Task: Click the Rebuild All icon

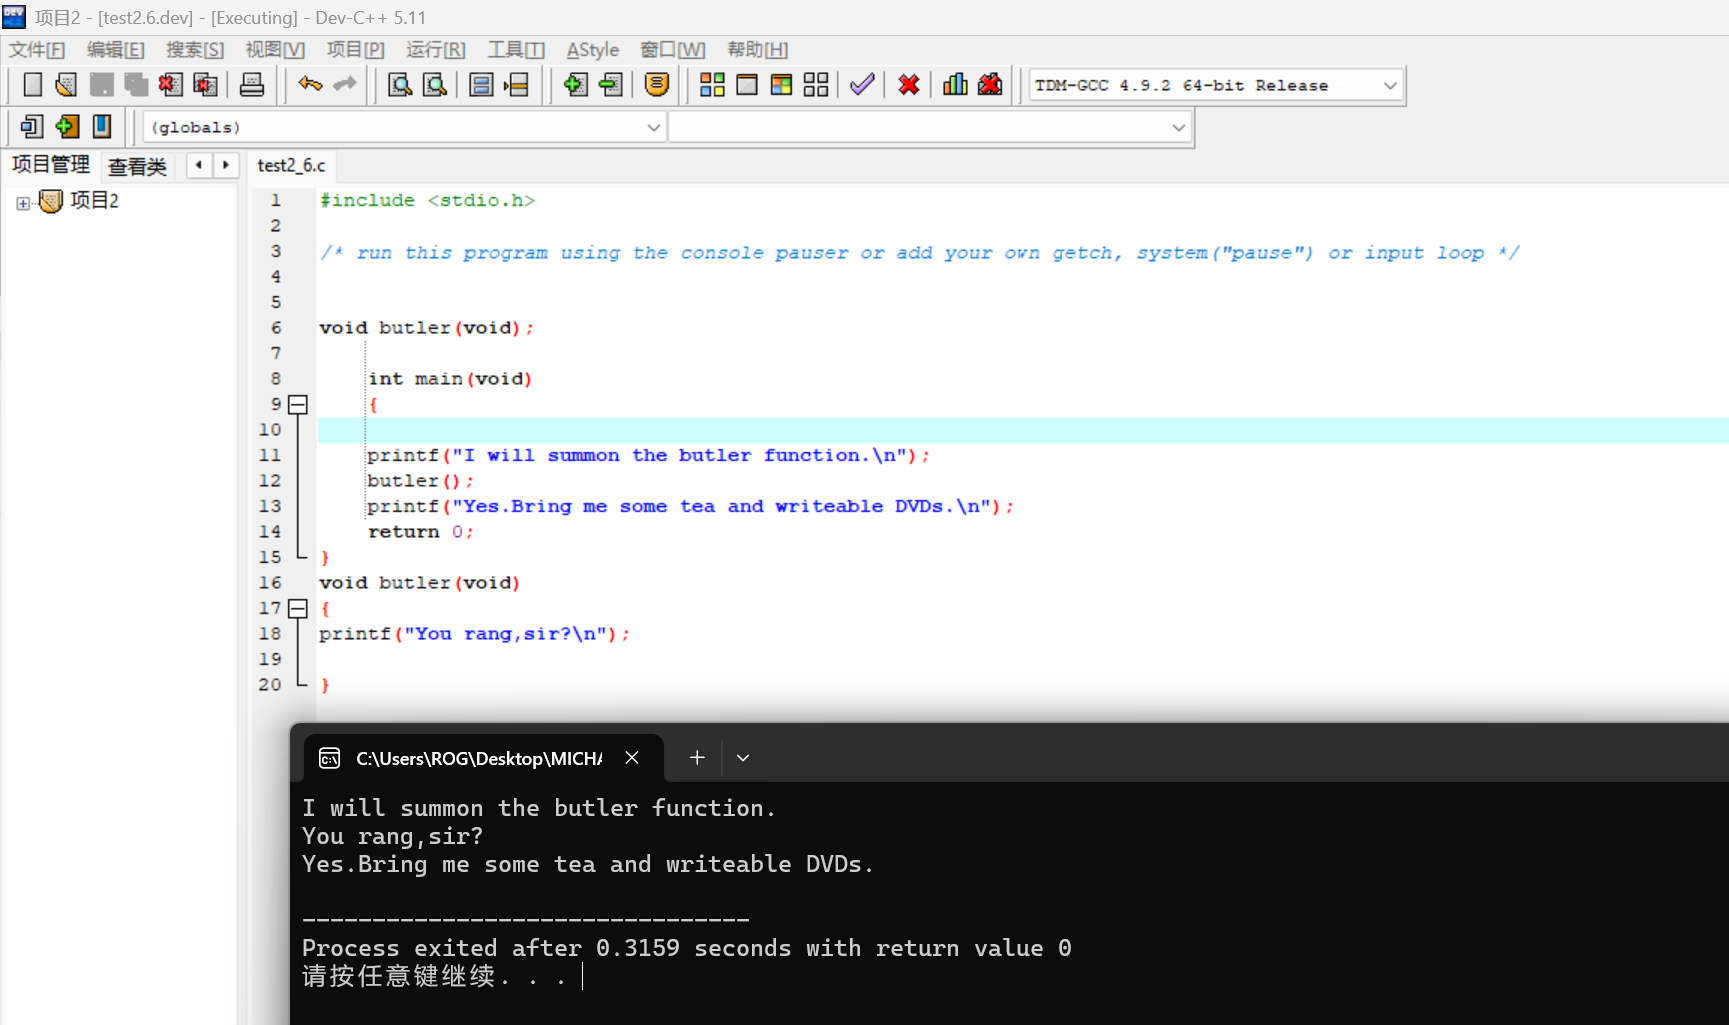Action: tap(816, 85)
